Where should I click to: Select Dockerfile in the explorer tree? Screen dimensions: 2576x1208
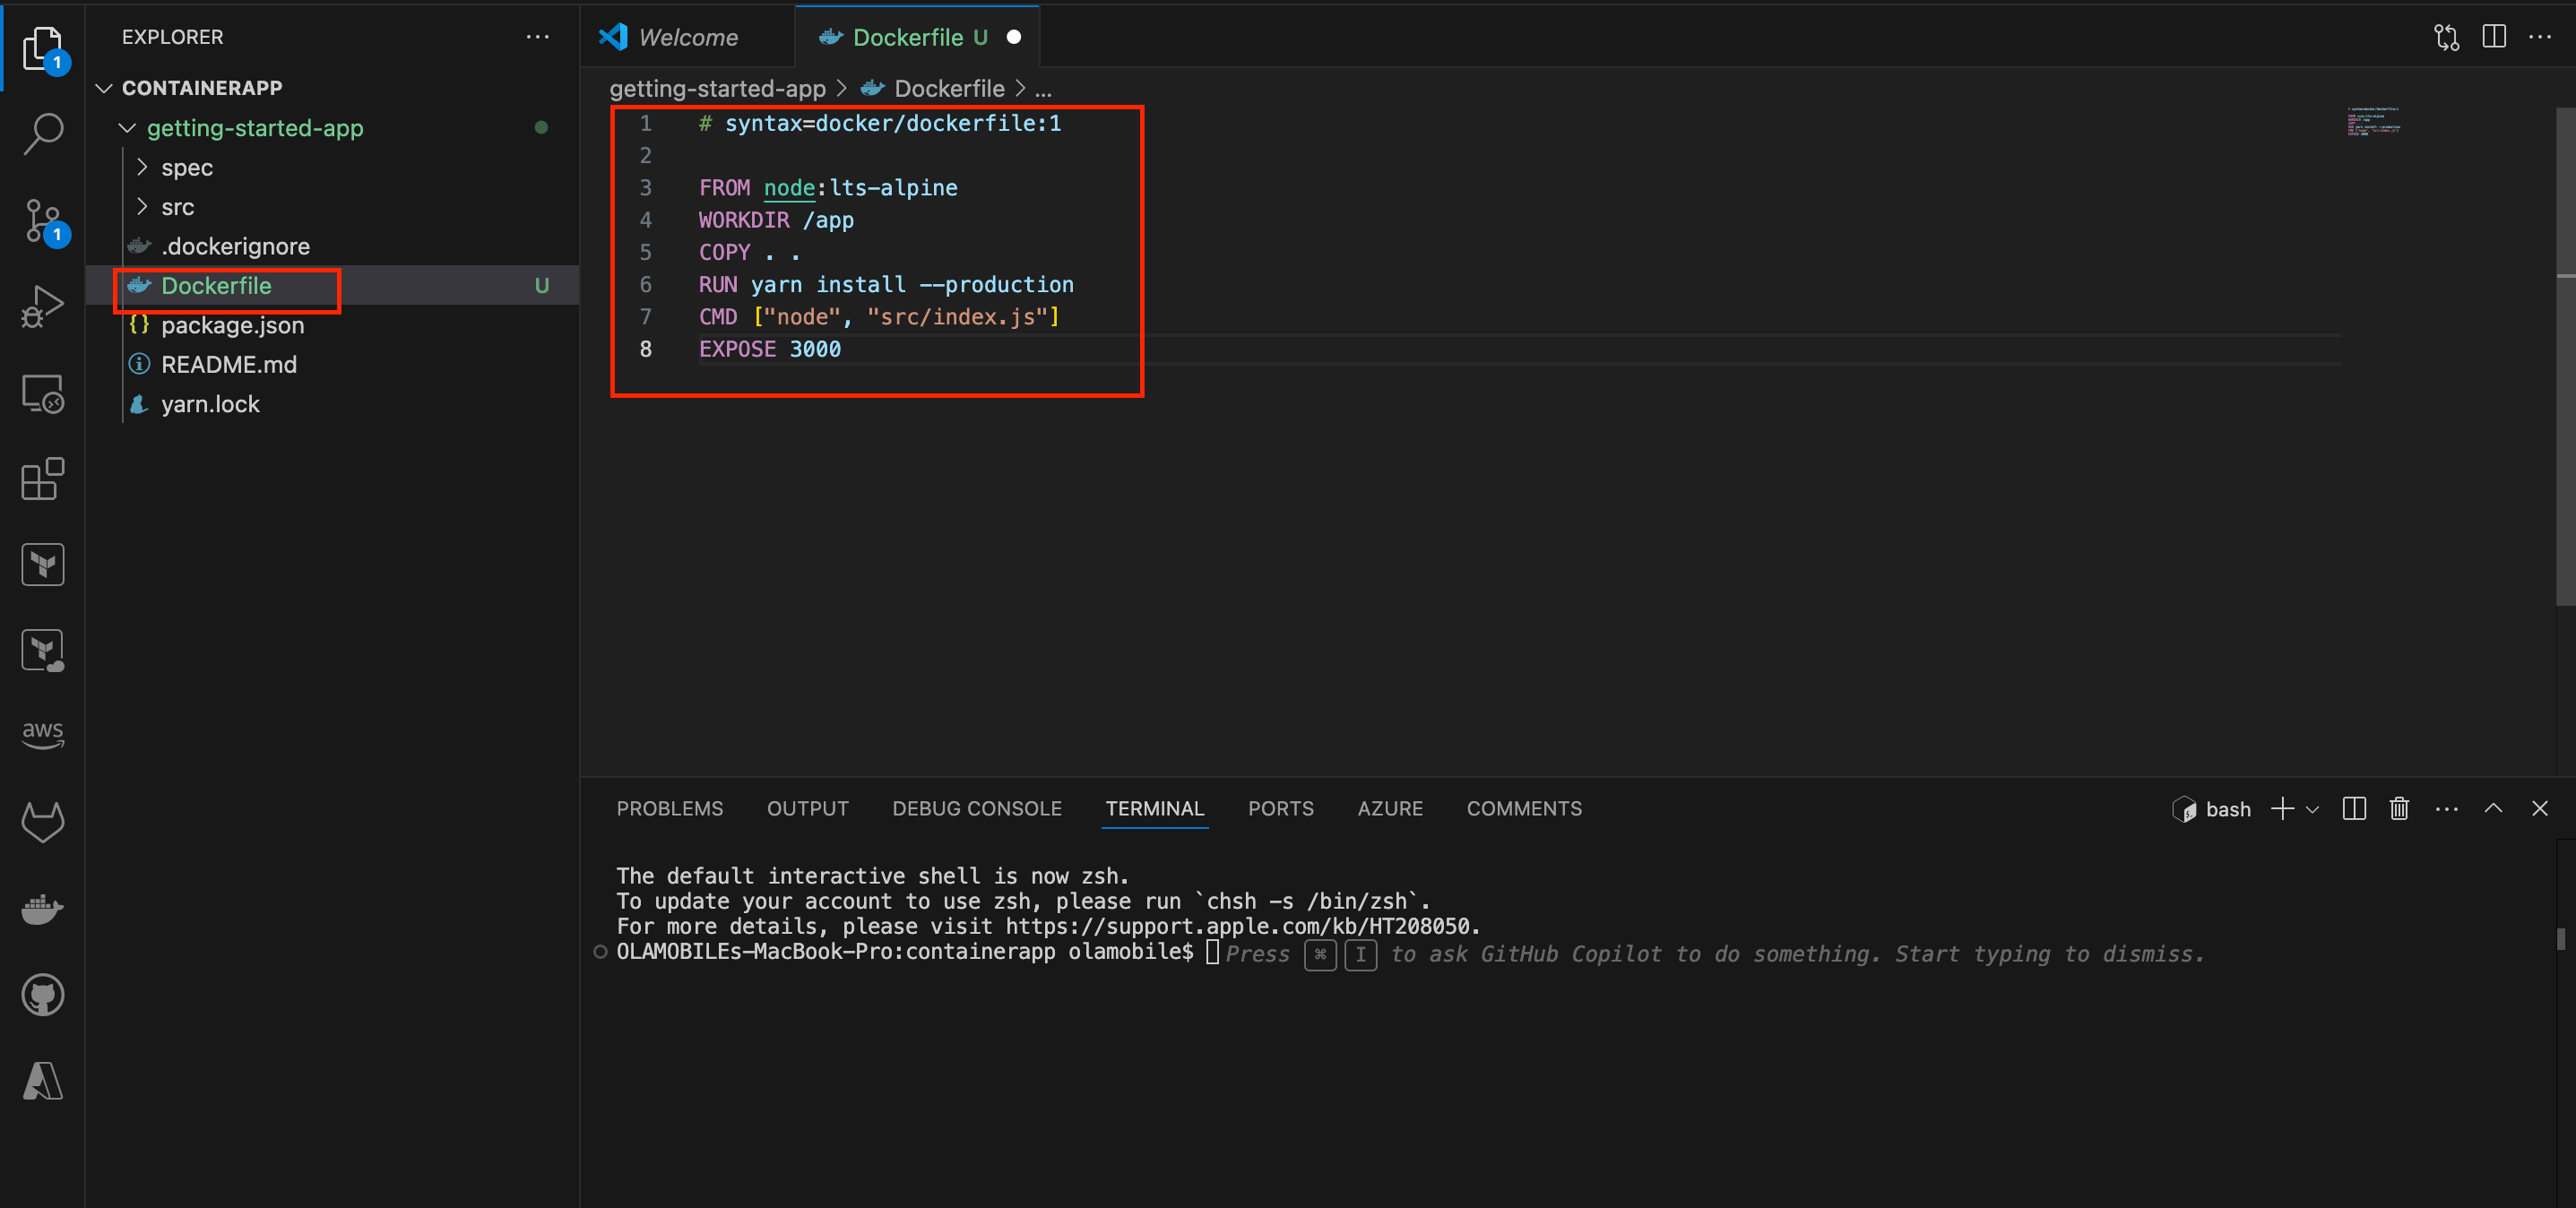coord(333,285)
